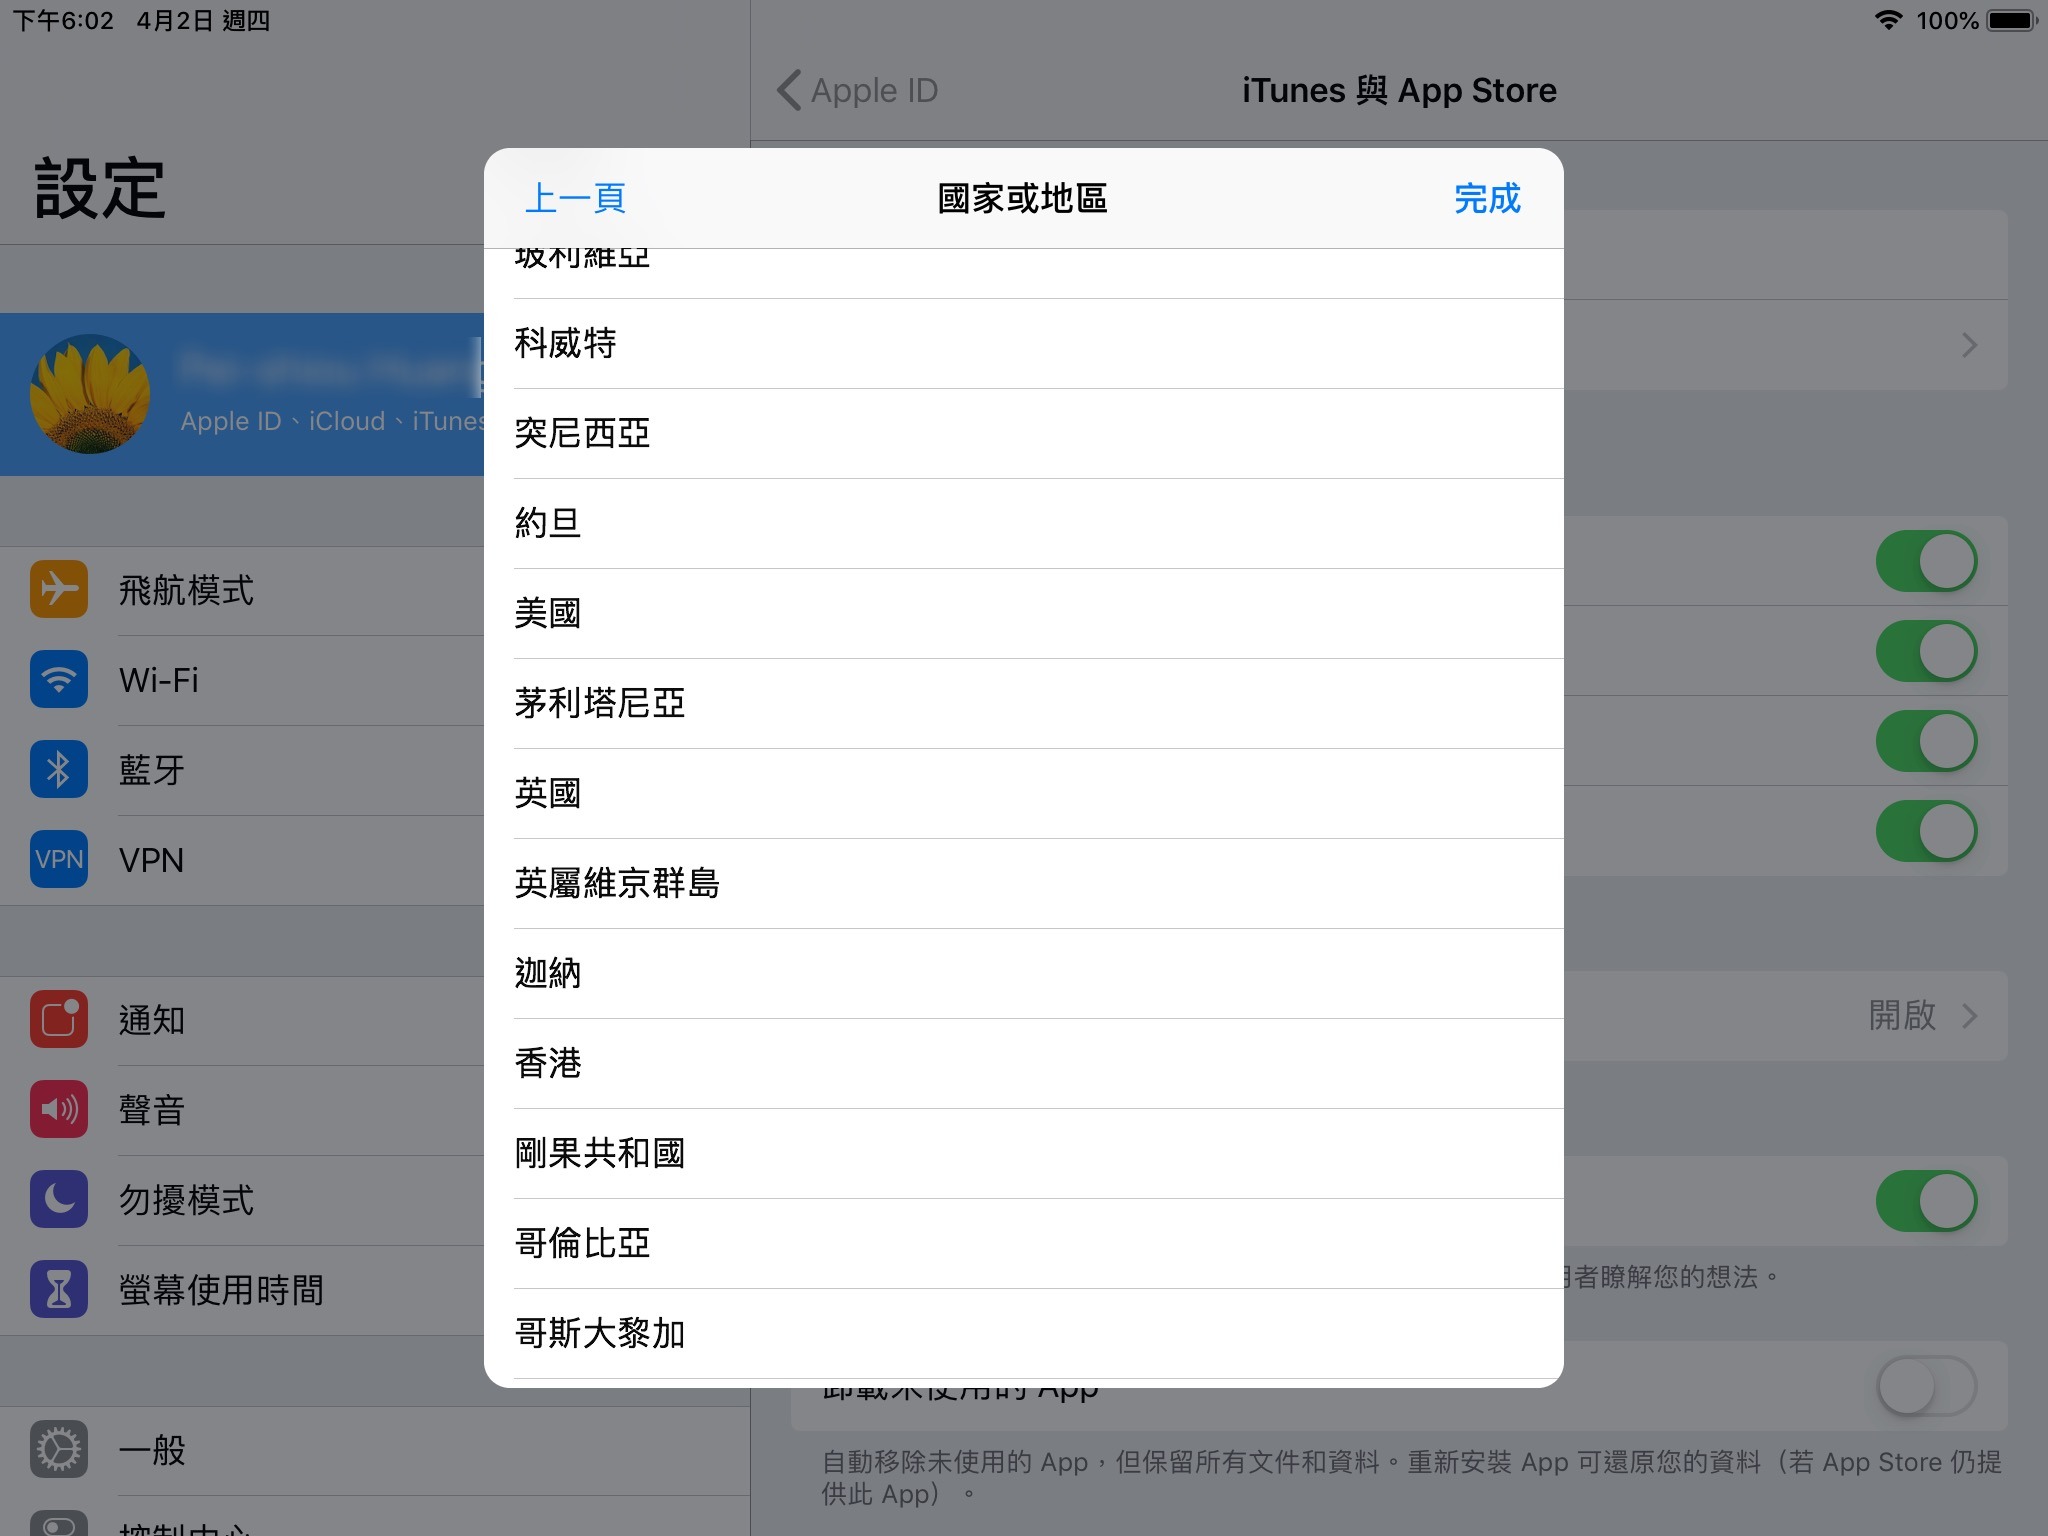Tap the 完成 button to finish
The image size is (2048, 1536).
coord(1487,199)
